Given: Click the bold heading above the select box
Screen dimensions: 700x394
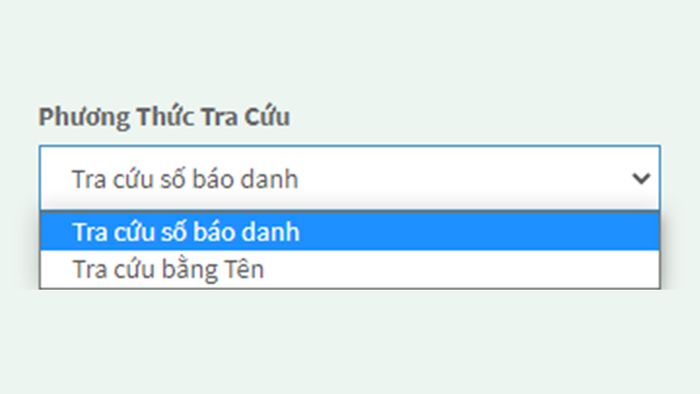Looking at the screenshot, I should (x=164, y=117).
